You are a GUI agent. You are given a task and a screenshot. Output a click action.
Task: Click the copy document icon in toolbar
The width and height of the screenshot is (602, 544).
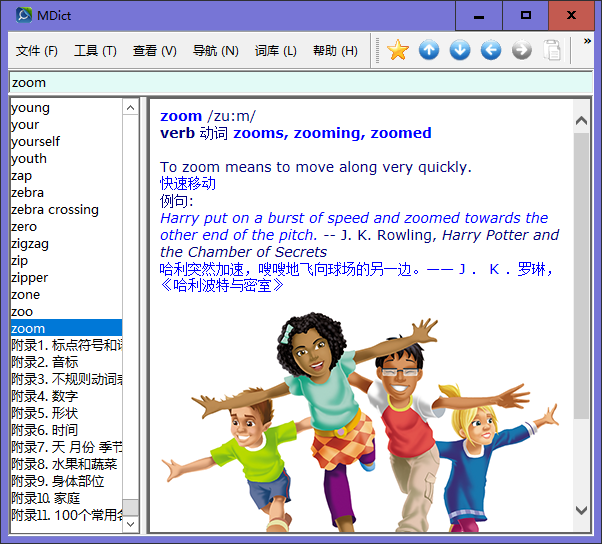click(552, 50)
